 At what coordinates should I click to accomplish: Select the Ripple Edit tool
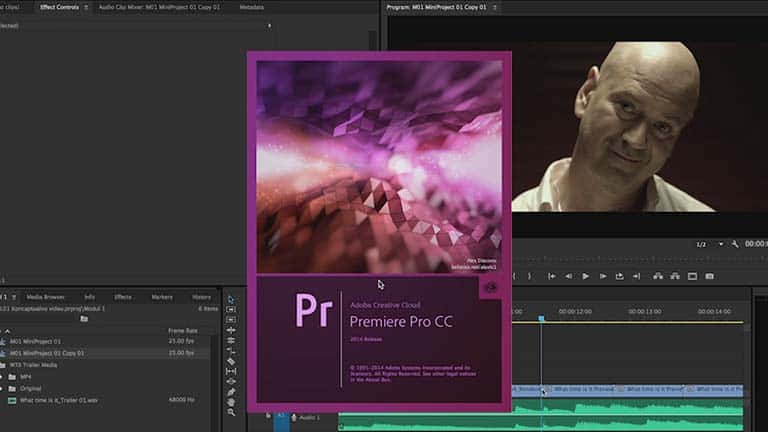coord(231,330)
